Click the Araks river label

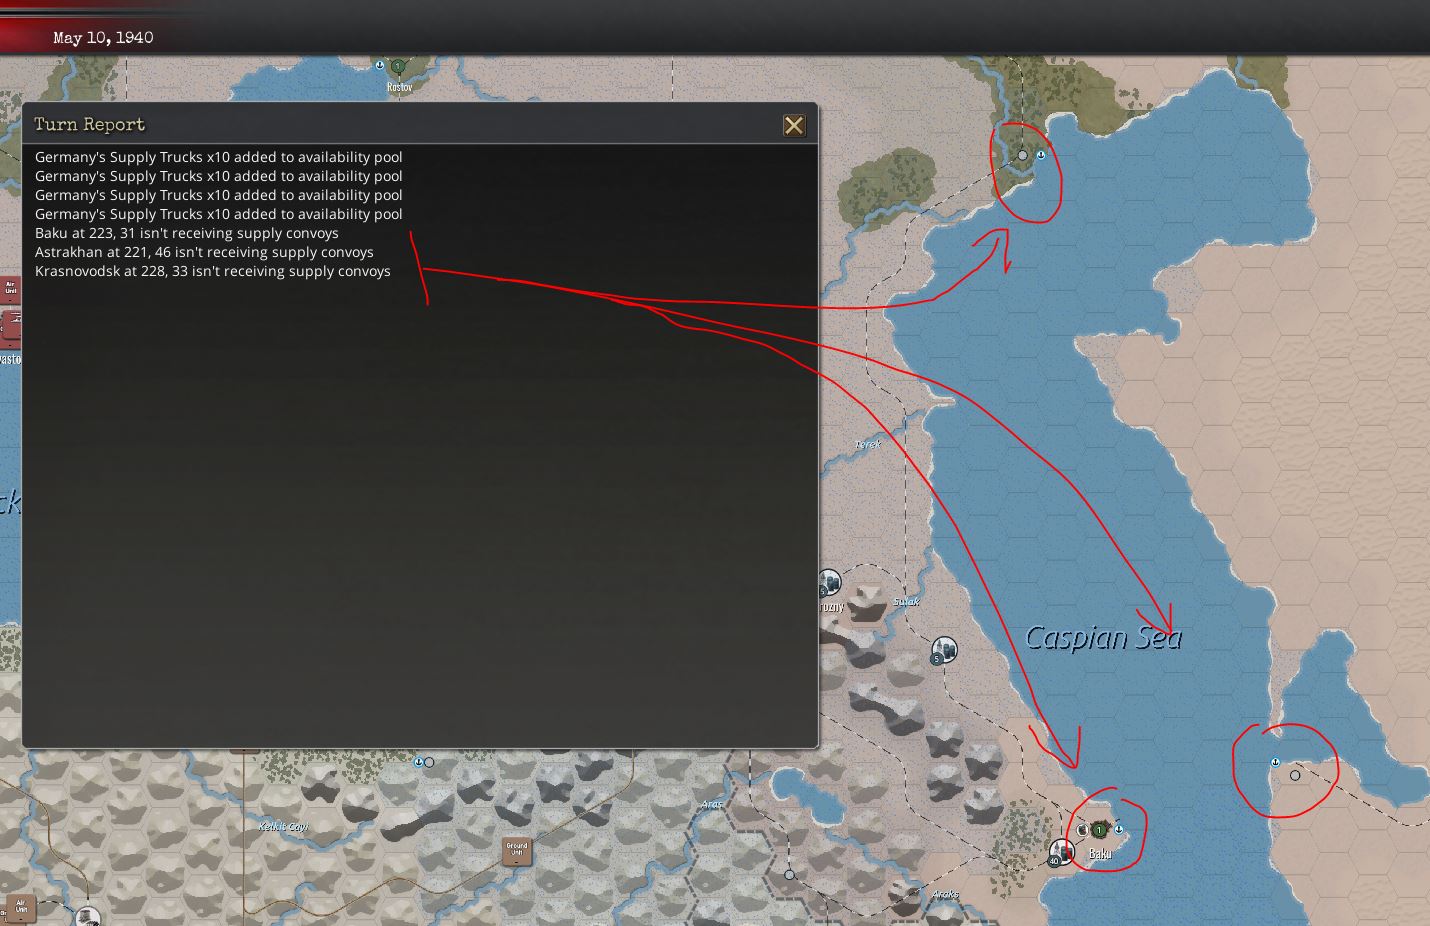[x=945, y=894]
